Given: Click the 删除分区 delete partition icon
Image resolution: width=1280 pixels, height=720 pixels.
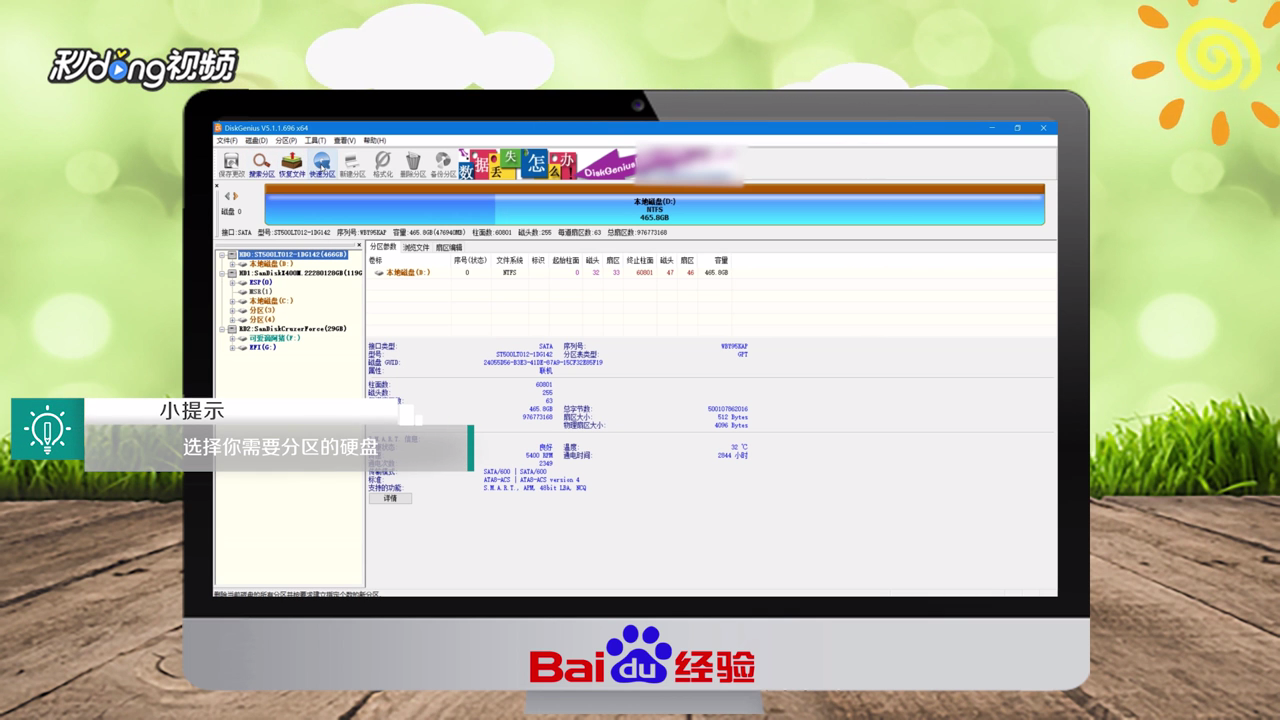Looking at the screenshot, I should coord(413,165).
